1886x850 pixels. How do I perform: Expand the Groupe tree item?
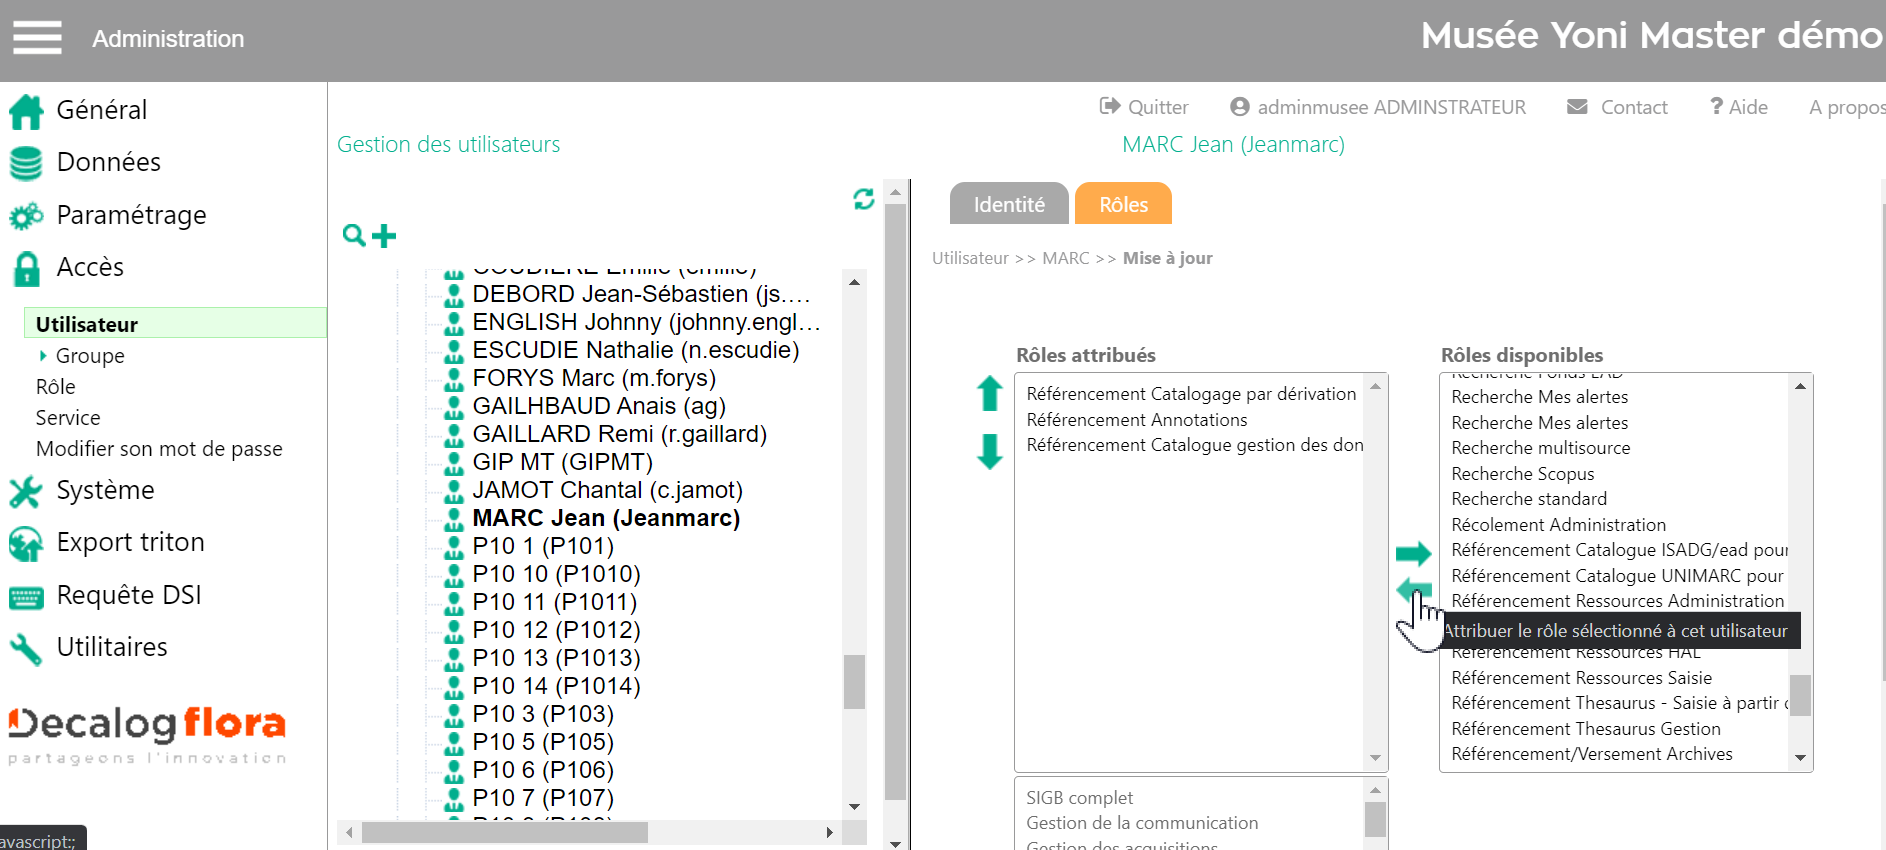(x=43, y=356)
